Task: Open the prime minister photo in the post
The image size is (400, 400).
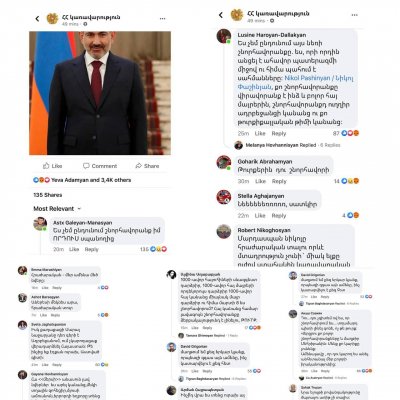Action: tap(100, 93)
